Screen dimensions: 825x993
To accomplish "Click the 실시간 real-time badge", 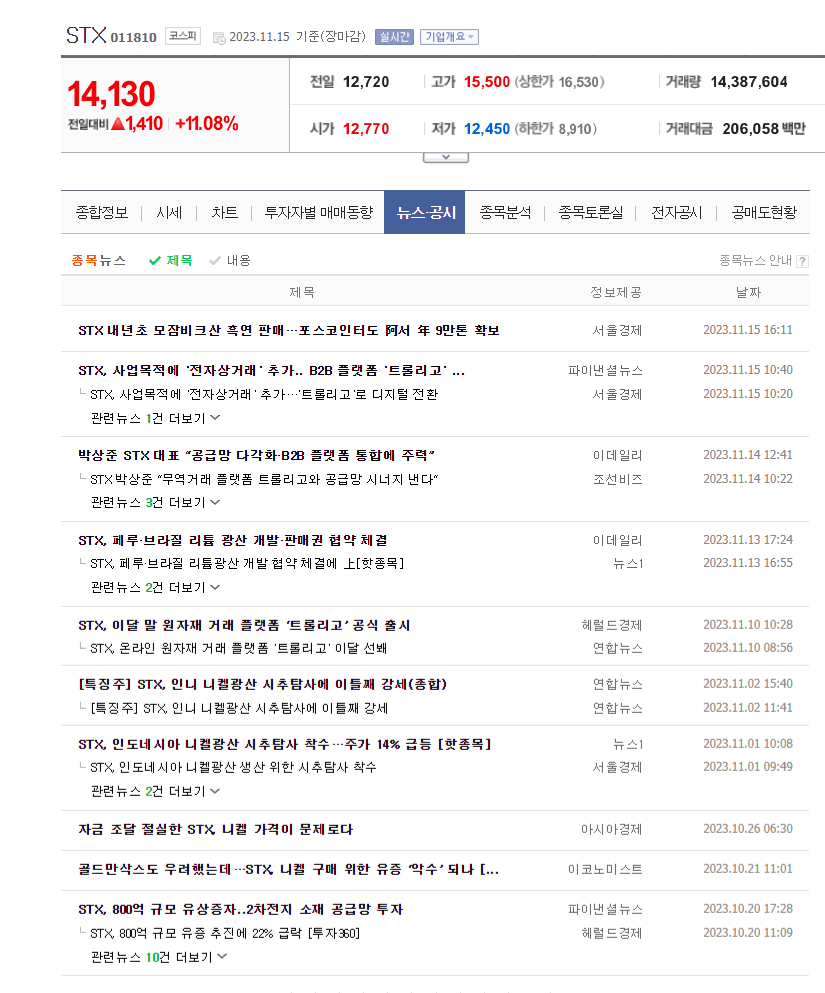I will click(x=394, y=37).
